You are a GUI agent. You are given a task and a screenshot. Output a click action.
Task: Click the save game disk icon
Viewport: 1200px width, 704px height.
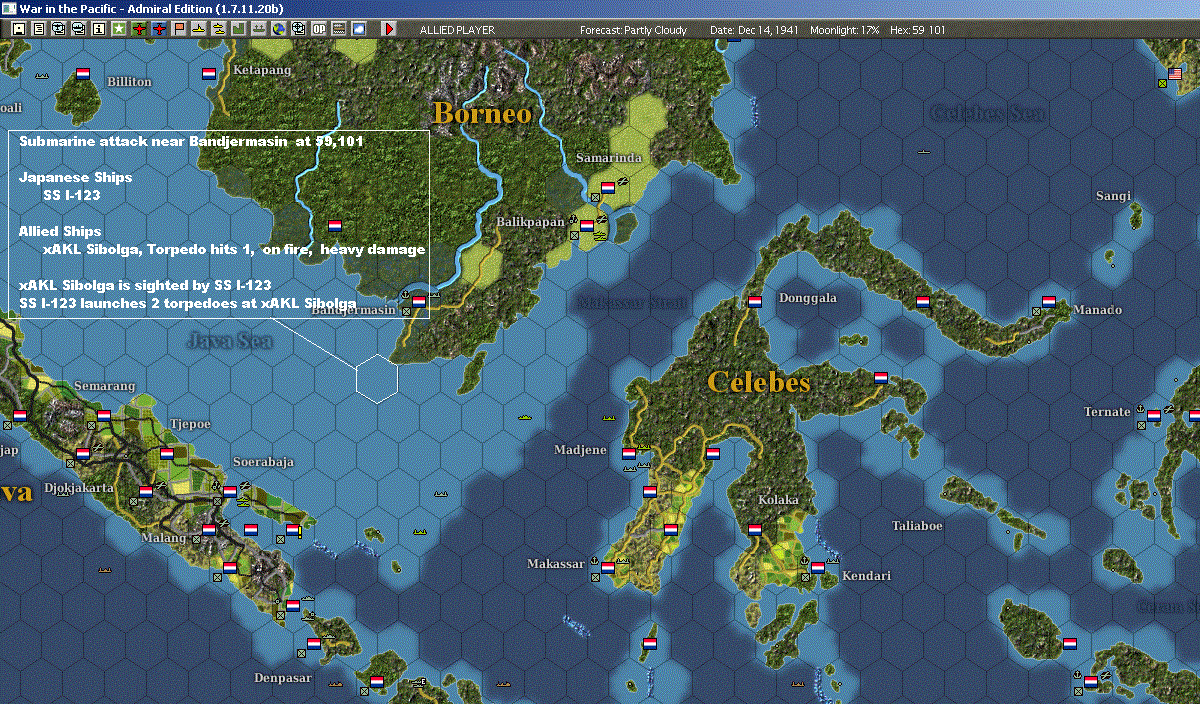(x=19, y=29)
